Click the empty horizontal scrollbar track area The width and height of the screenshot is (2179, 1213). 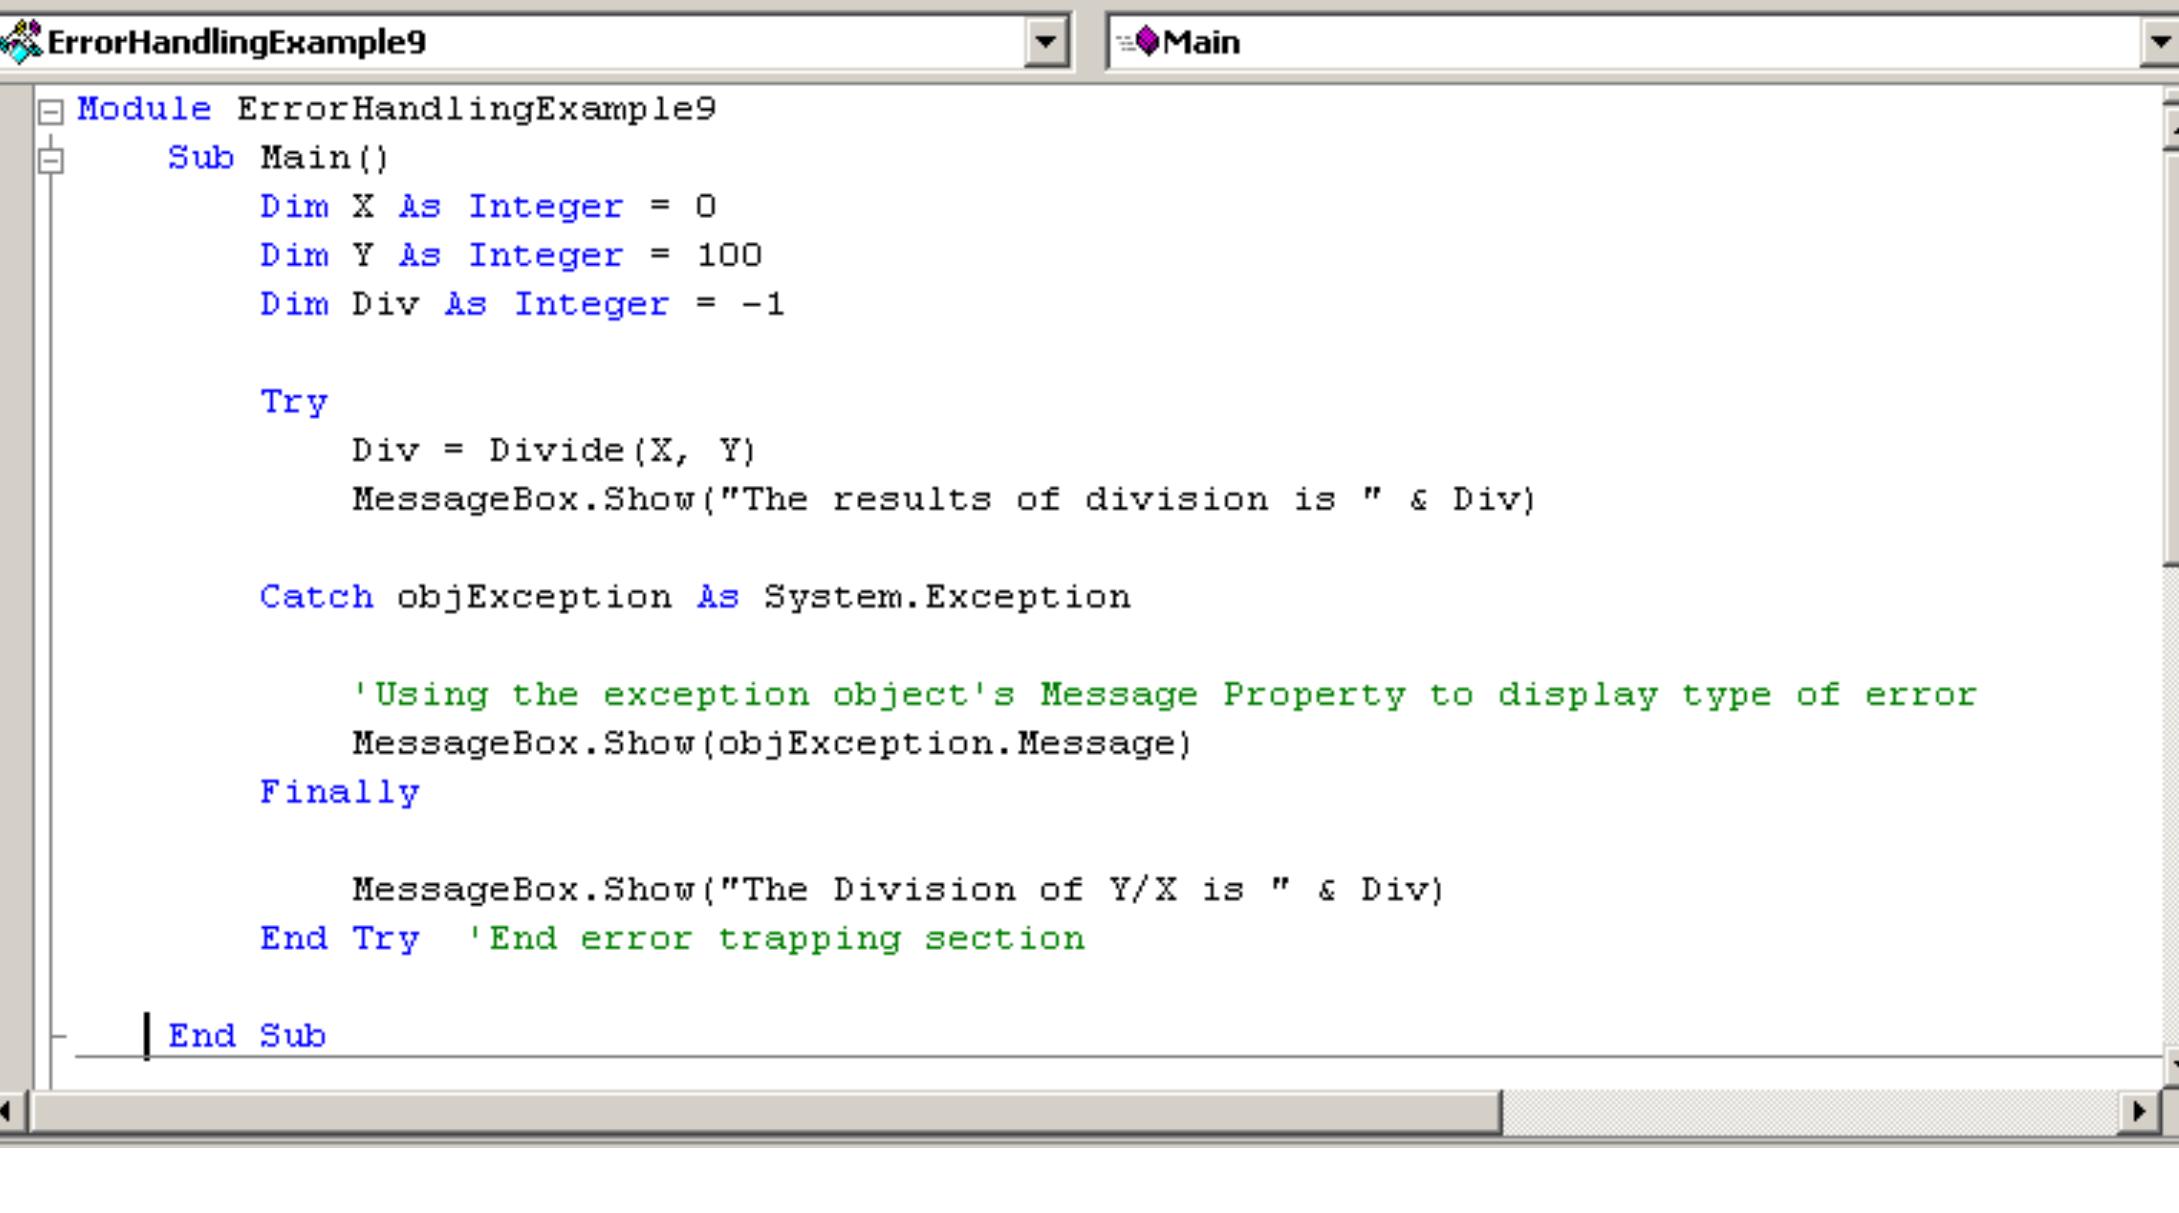1810,1111
